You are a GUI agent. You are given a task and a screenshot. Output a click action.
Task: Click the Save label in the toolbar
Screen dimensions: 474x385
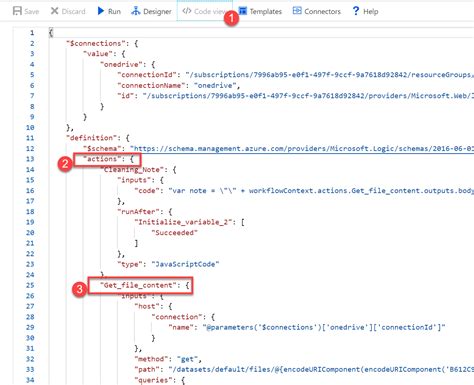coord(32,12)
